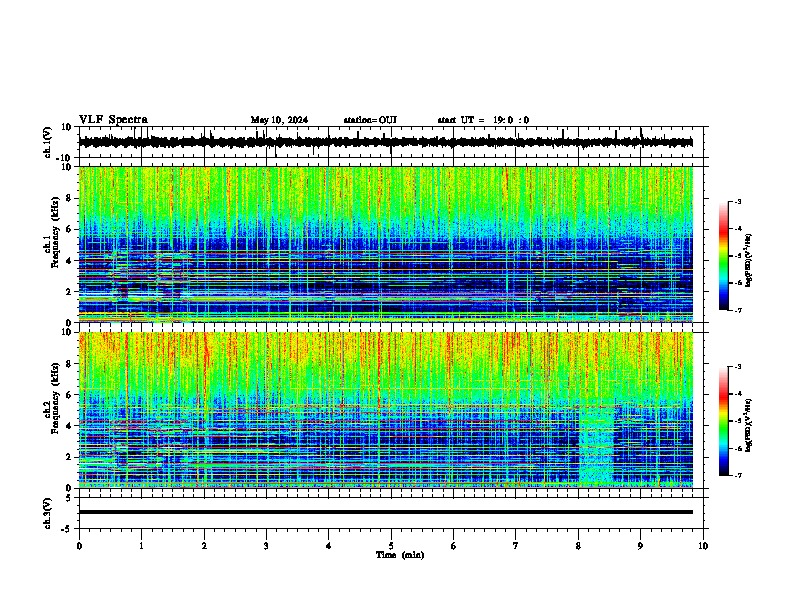Click time axis tick label "4"
This screenshot has height=612, width=792.
click(x=329, y=546)
